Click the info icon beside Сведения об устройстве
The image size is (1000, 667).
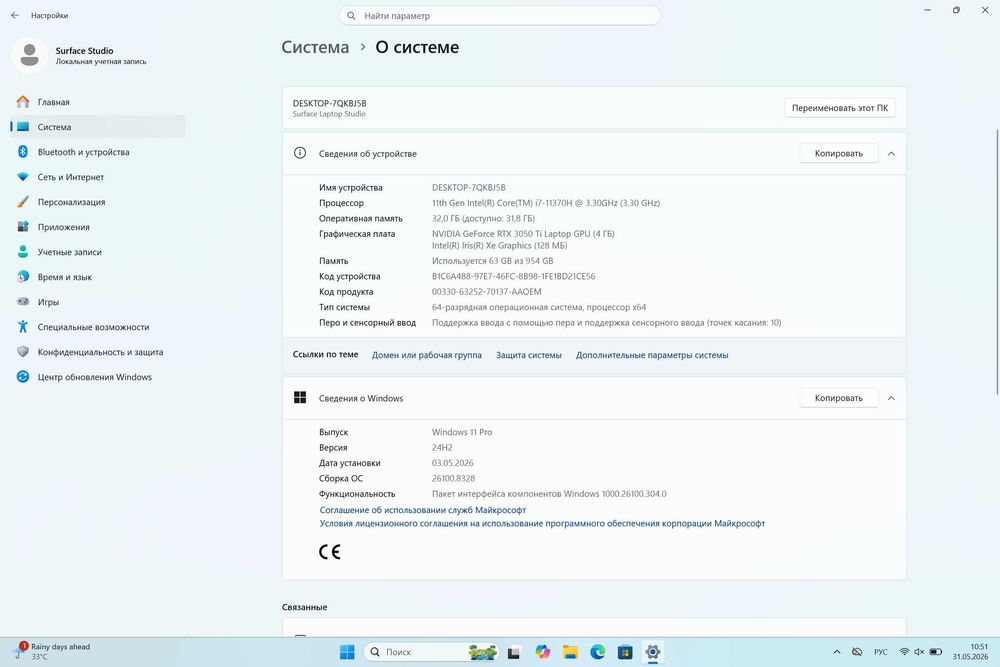click(300, 153)
